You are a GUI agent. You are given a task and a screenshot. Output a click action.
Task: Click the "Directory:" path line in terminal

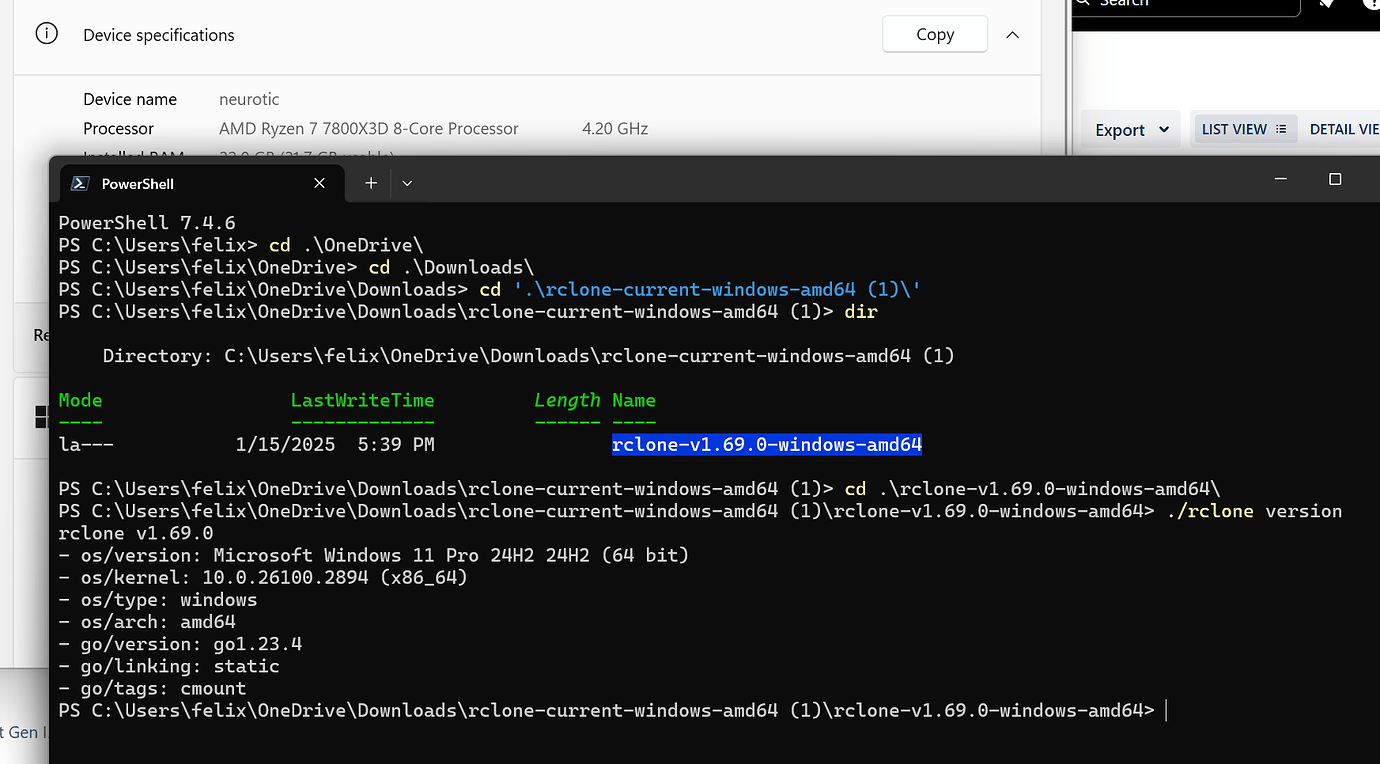pos(528,355)
